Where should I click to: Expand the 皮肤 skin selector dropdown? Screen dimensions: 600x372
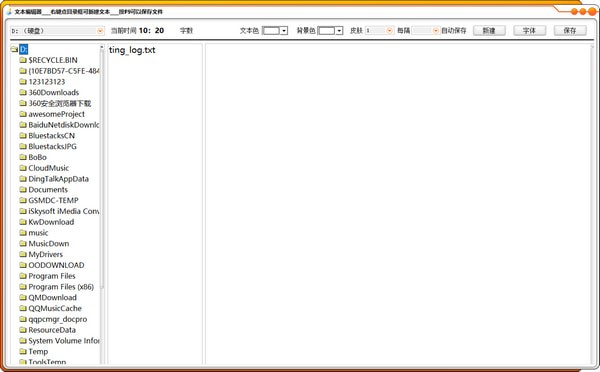click(x=390, y=31)
